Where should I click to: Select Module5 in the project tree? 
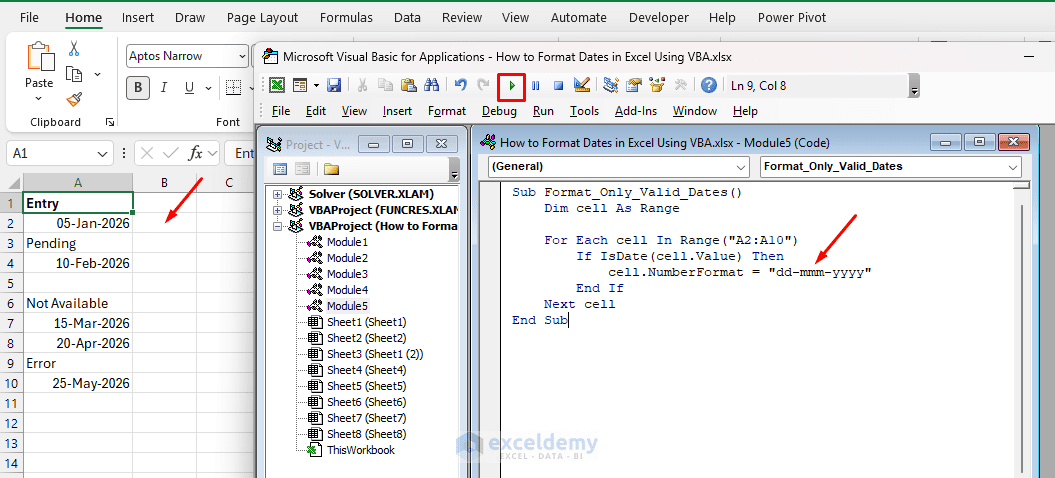click(347, 306)
